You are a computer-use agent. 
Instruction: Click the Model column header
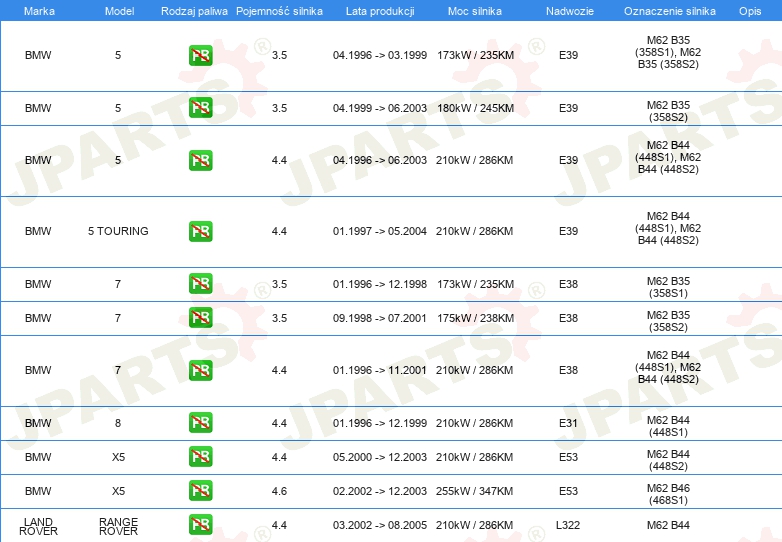[119, 11]
